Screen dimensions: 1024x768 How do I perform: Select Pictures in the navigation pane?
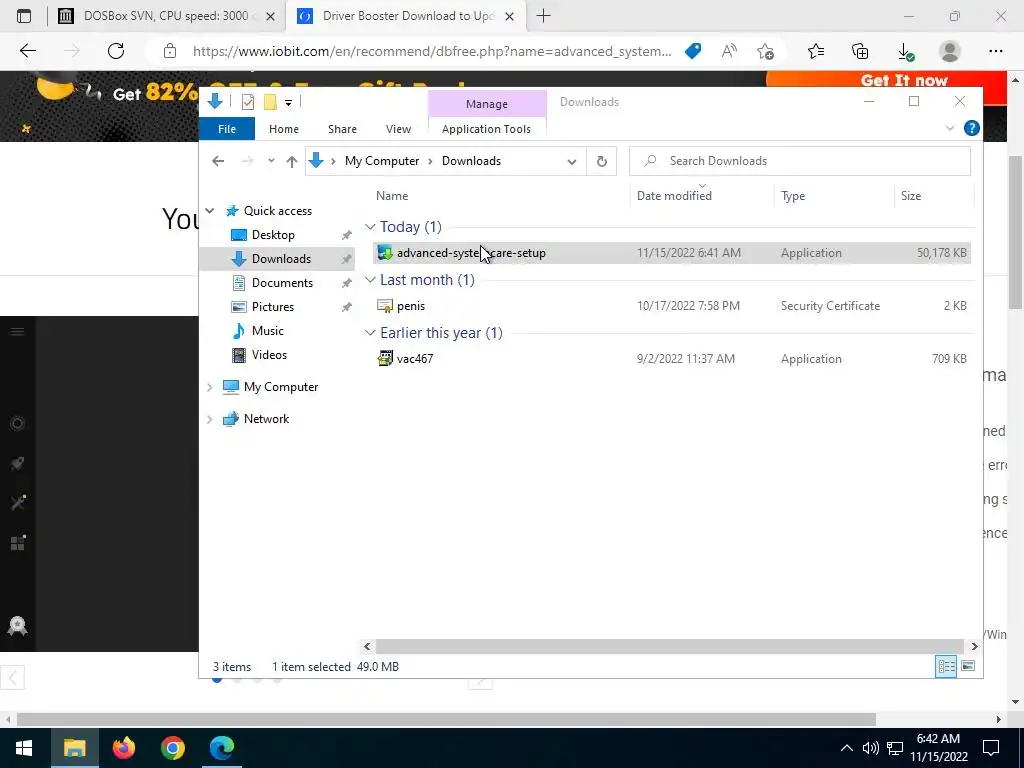point(272,307)
